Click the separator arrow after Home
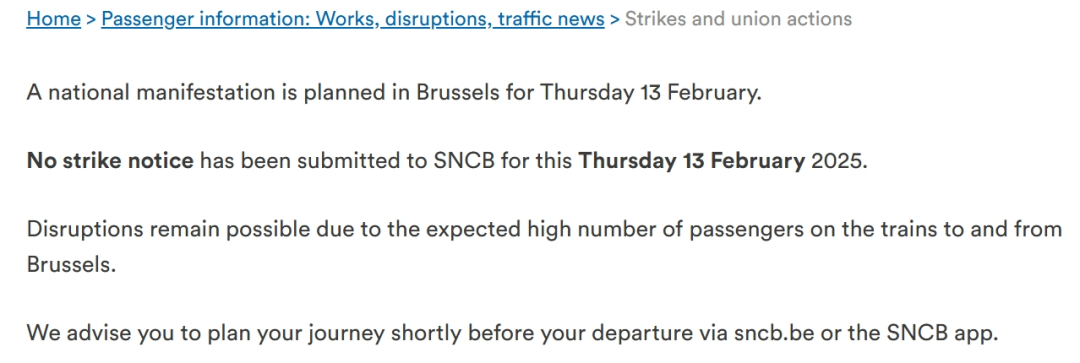 coord(91,19)
